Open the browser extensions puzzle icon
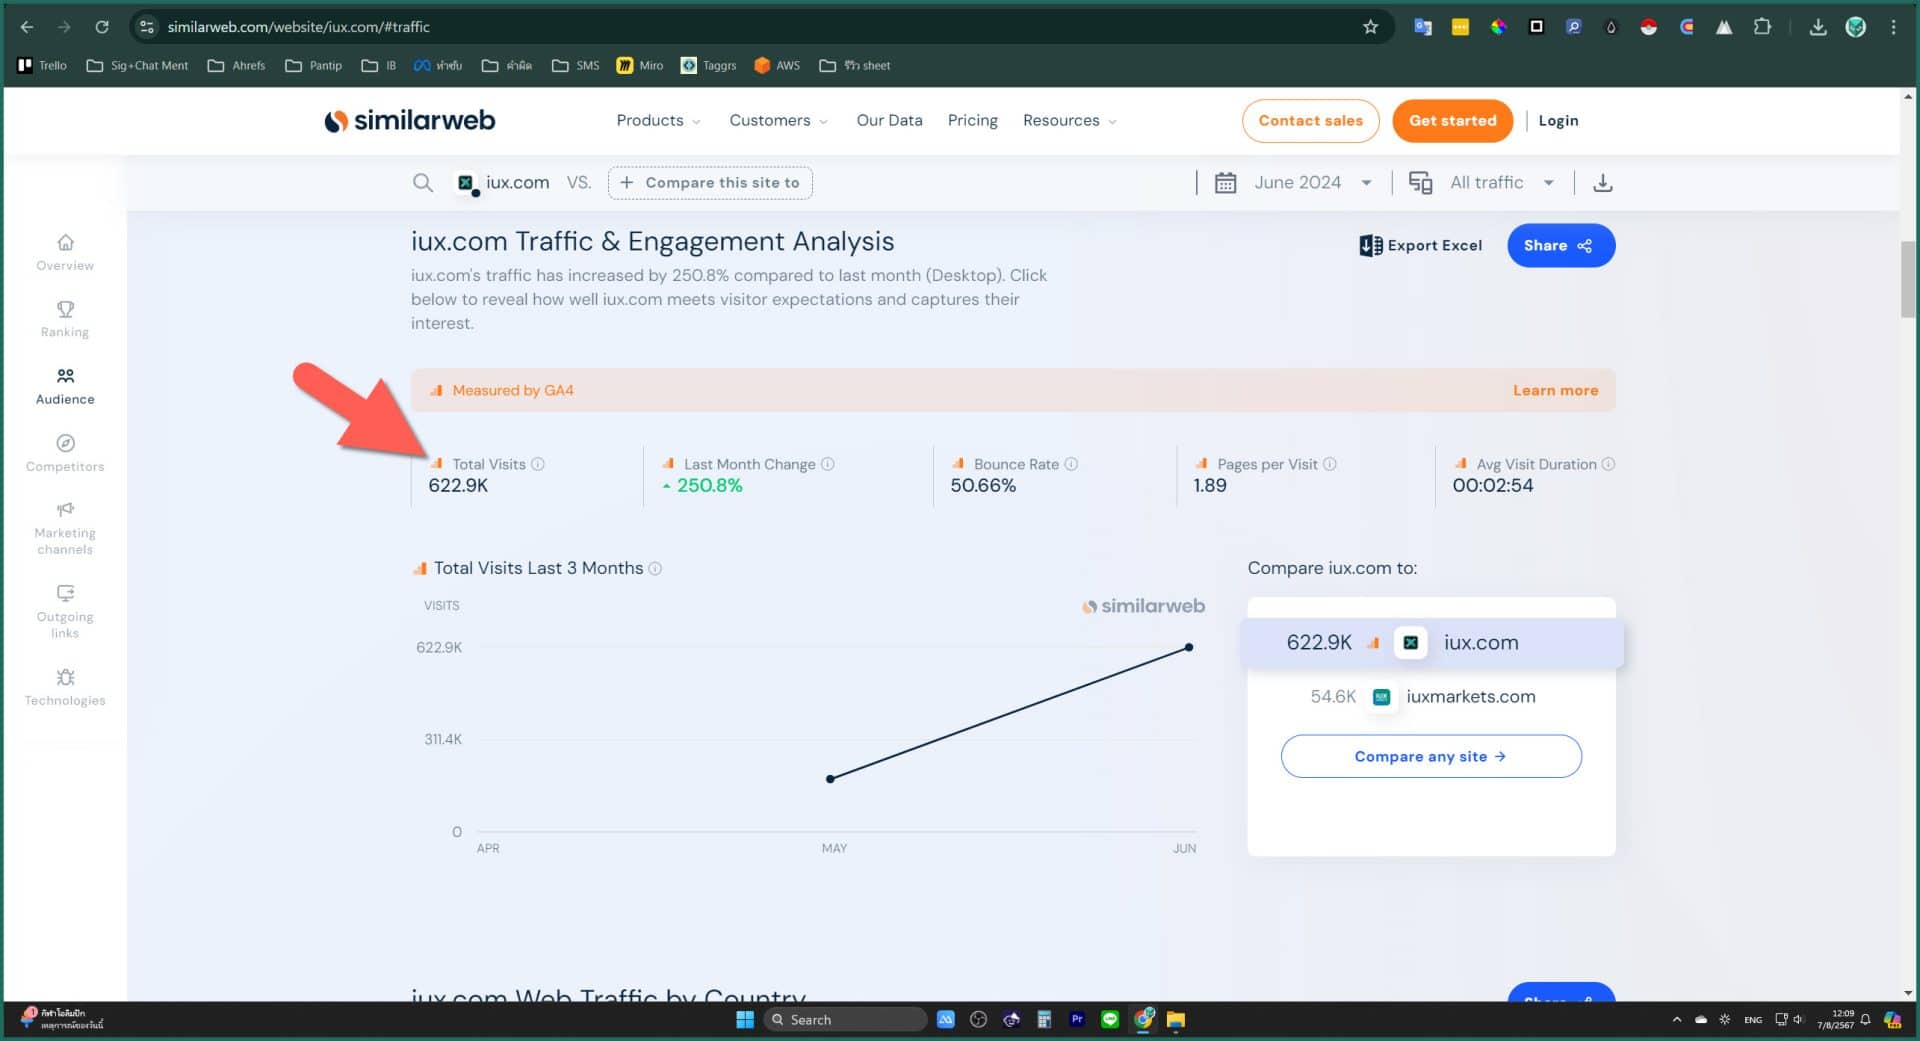The height and width of the screenshot is (1041, 1920). click(x=1762, y=27)
